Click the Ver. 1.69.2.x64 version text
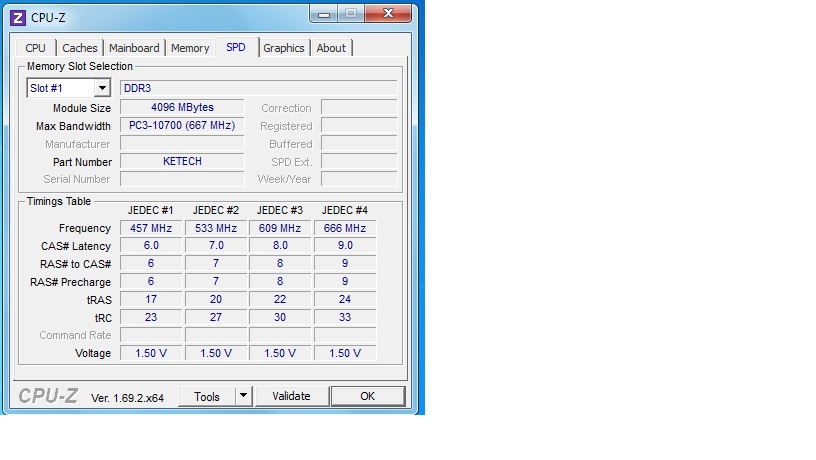This screenshot has height=460, width=816. pyautogui.click(x=128, y=398)
